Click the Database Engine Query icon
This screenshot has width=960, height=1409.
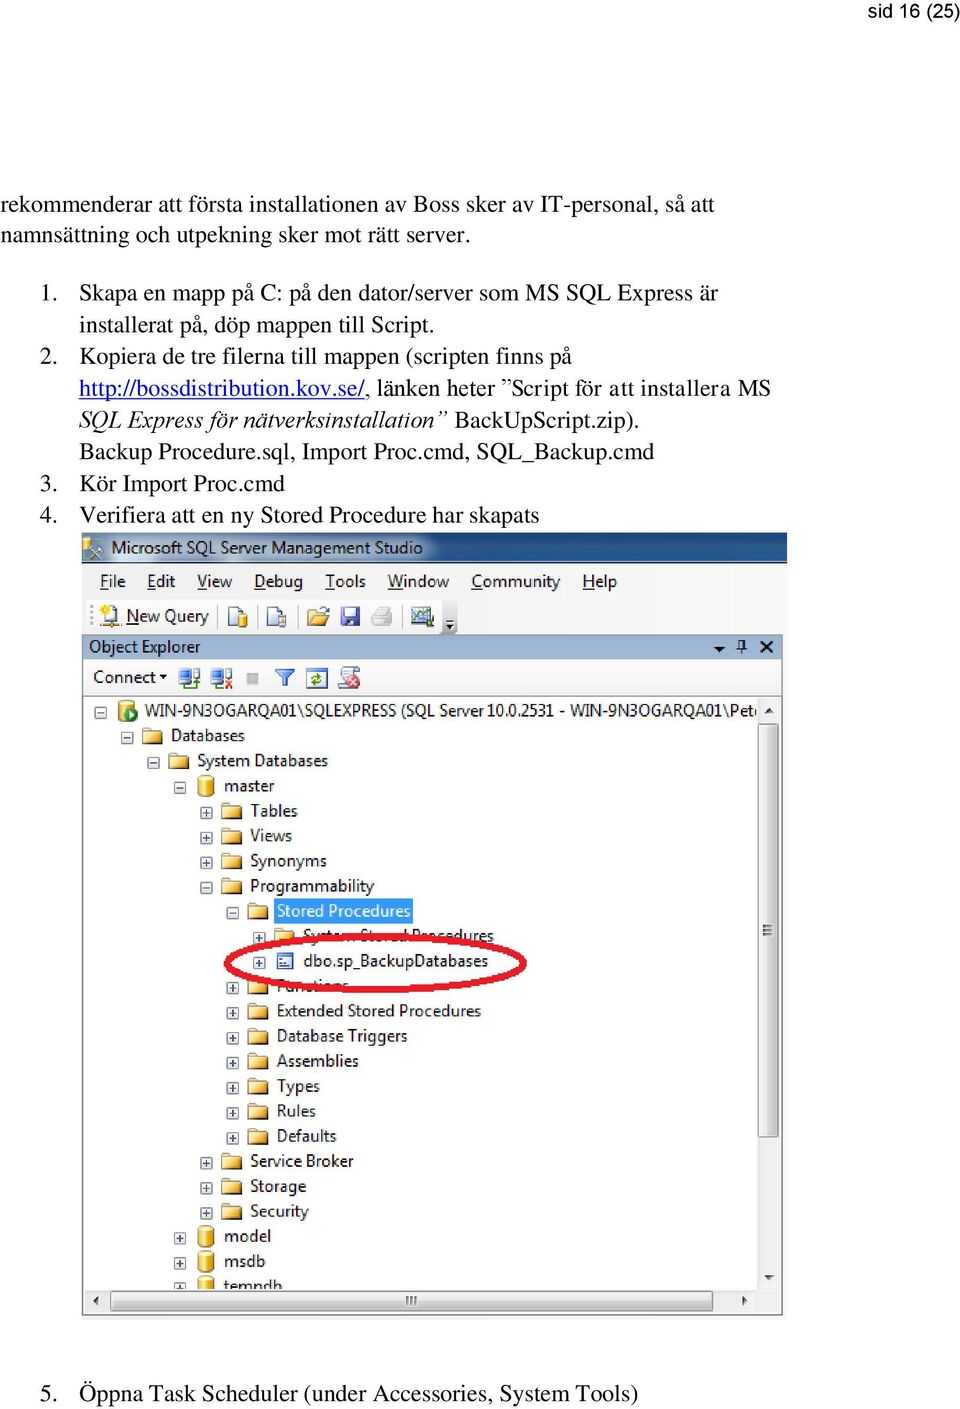(x=238, y=617)
